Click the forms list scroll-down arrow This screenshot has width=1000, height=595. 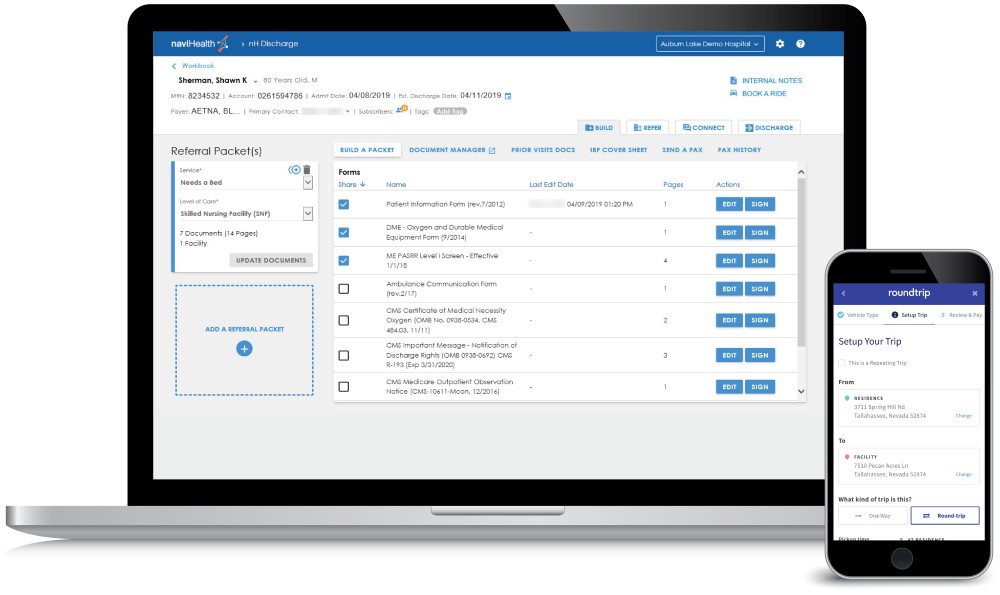[x=801, y=392]
